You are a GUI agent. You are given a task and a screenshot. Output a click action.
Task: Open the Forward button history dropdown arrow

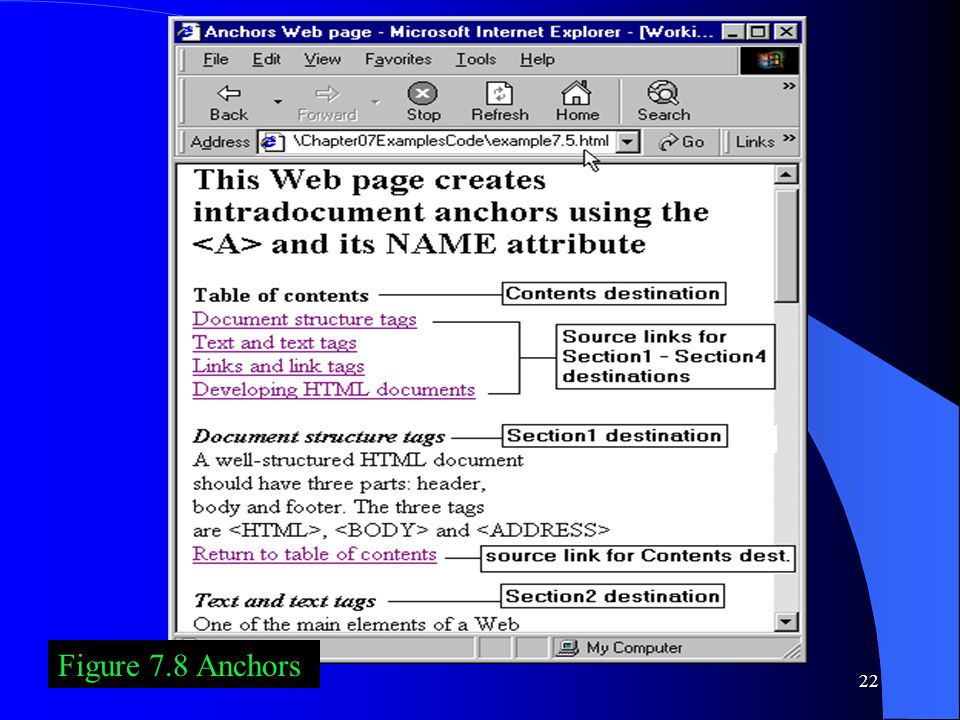(375, 102)
